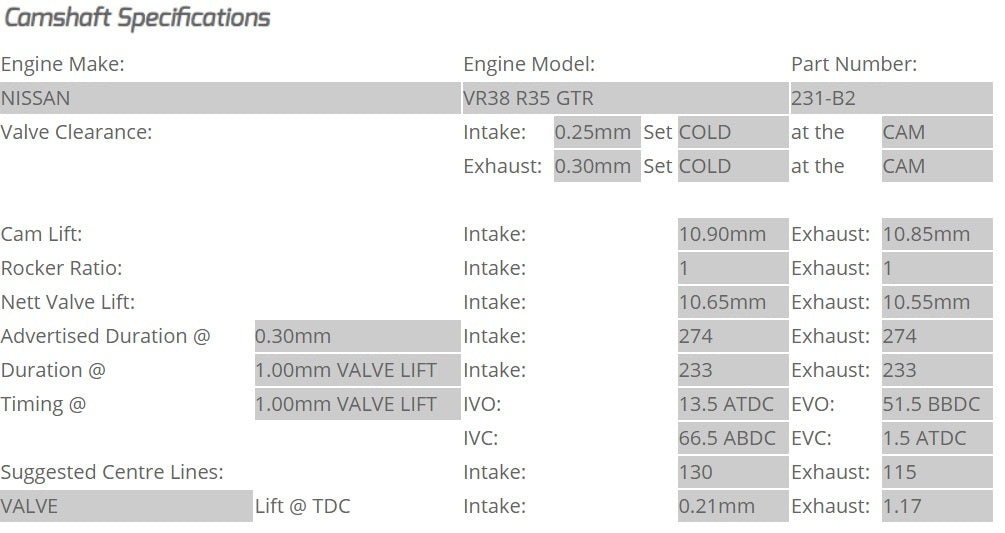
Task: Select the Exhaust valve clearance 0.30mm field
Action: (597, 167)
